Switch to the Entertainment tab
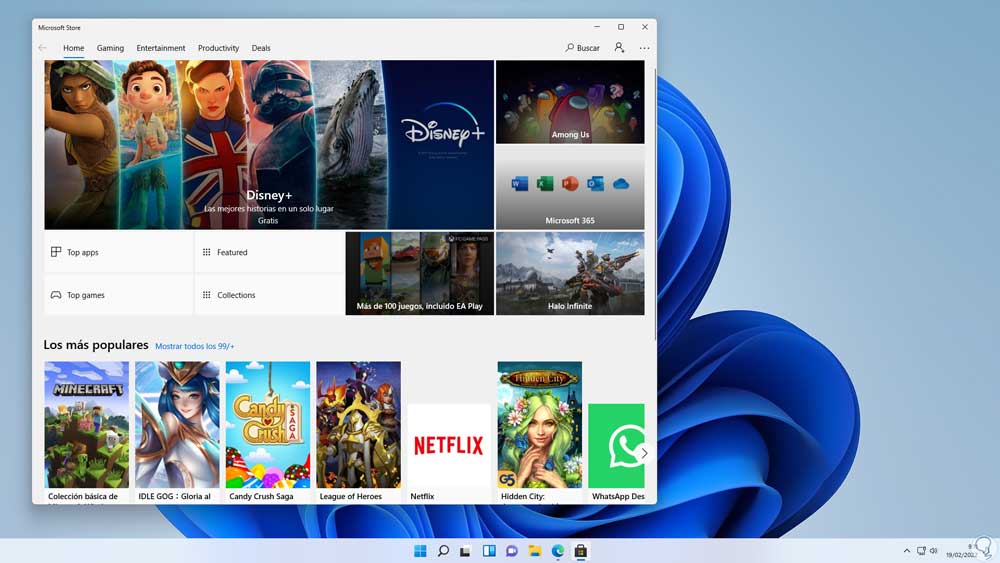Viewport: 1000px width, 563px height. tap(161, 48)
